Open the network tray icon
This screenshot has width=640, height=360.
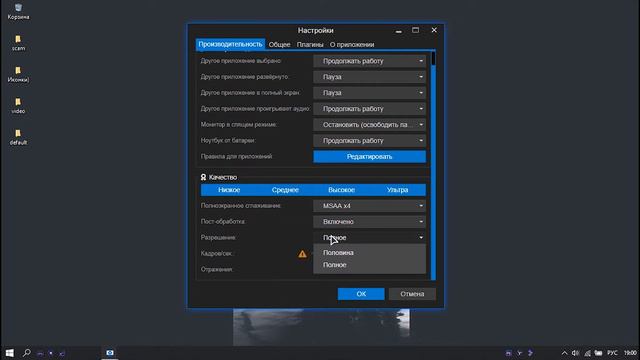coord(587,353)
